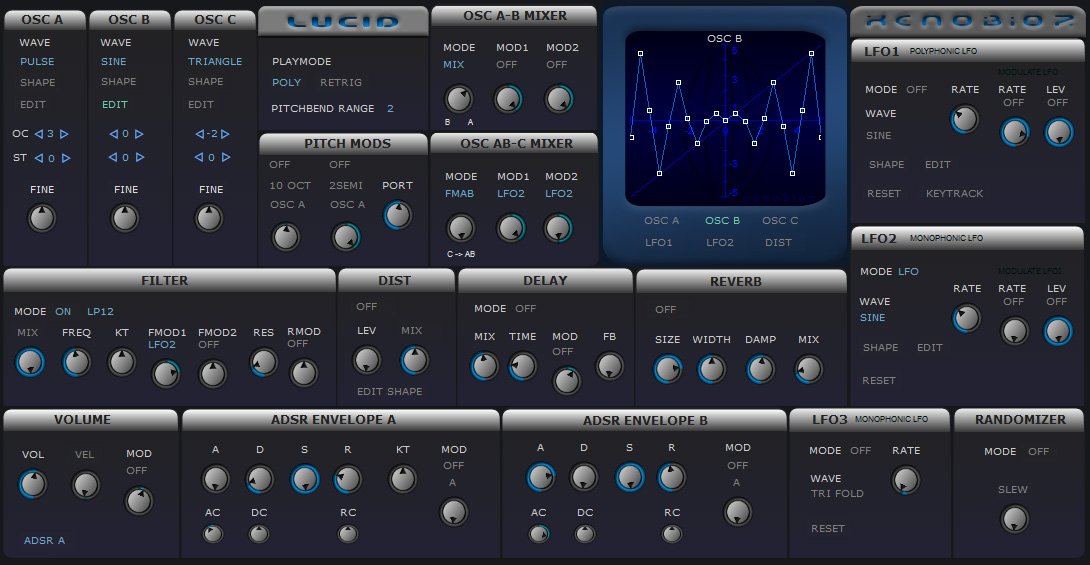Click the filter KT knob
1090x565 pixels.
tap(122, 362)
